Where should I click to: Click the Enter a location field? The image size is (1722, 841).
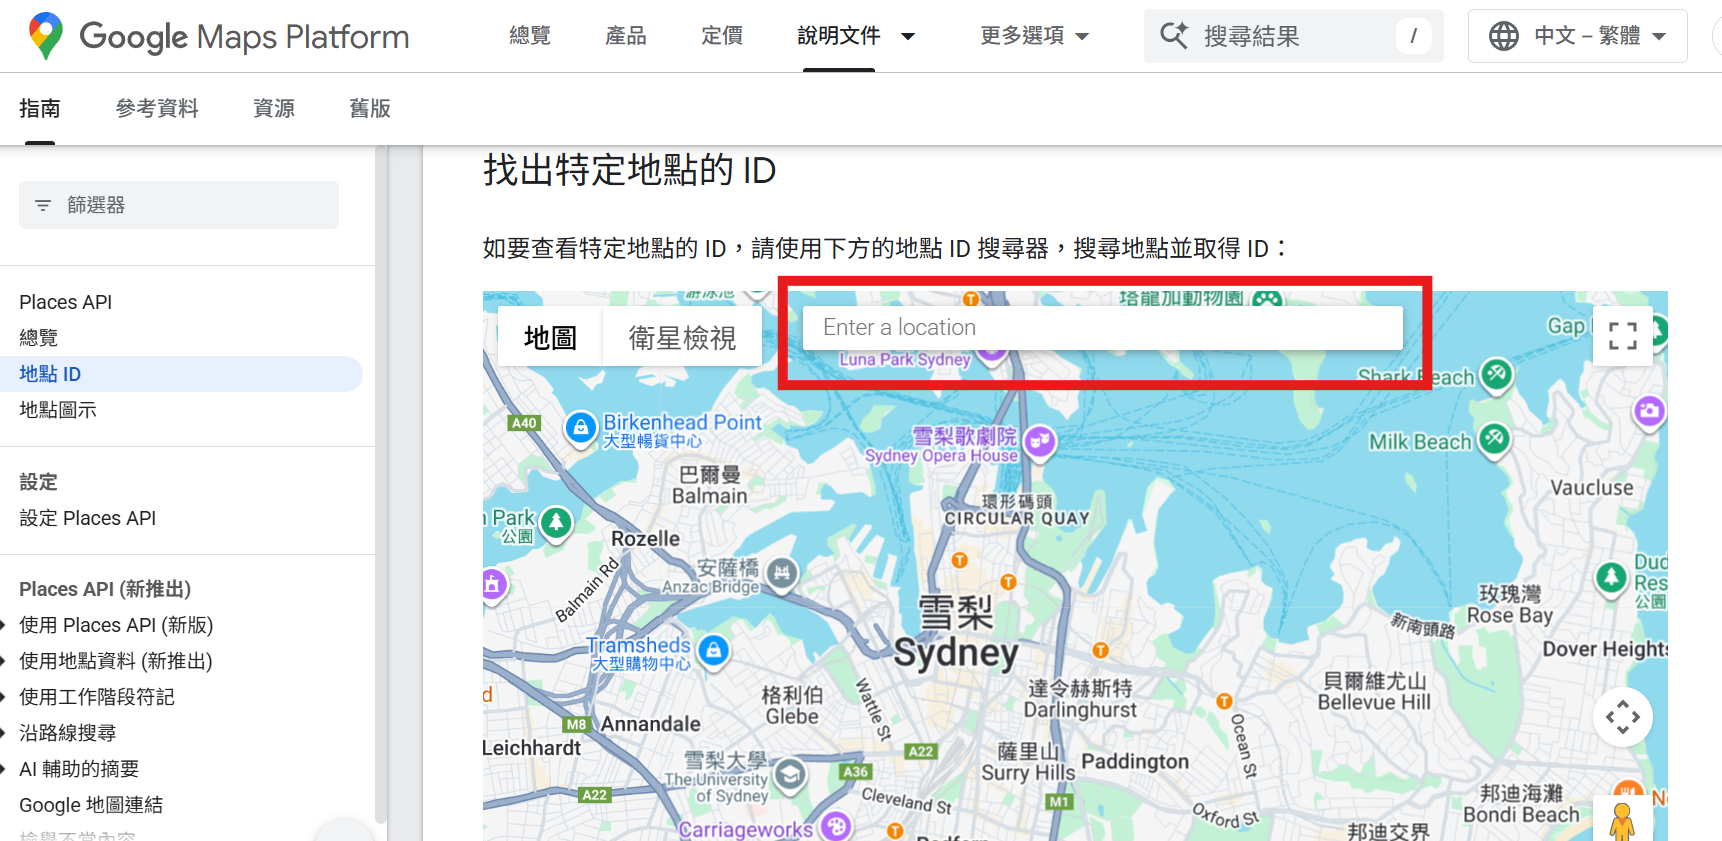pos(1102,328)
